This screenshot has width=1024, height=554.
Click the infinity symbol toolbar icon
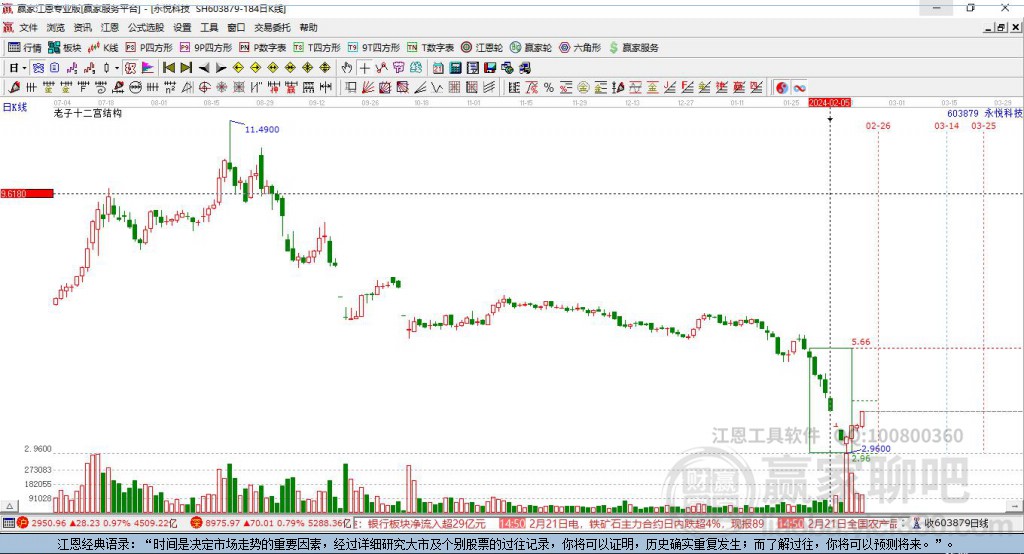tap(799, 88)
